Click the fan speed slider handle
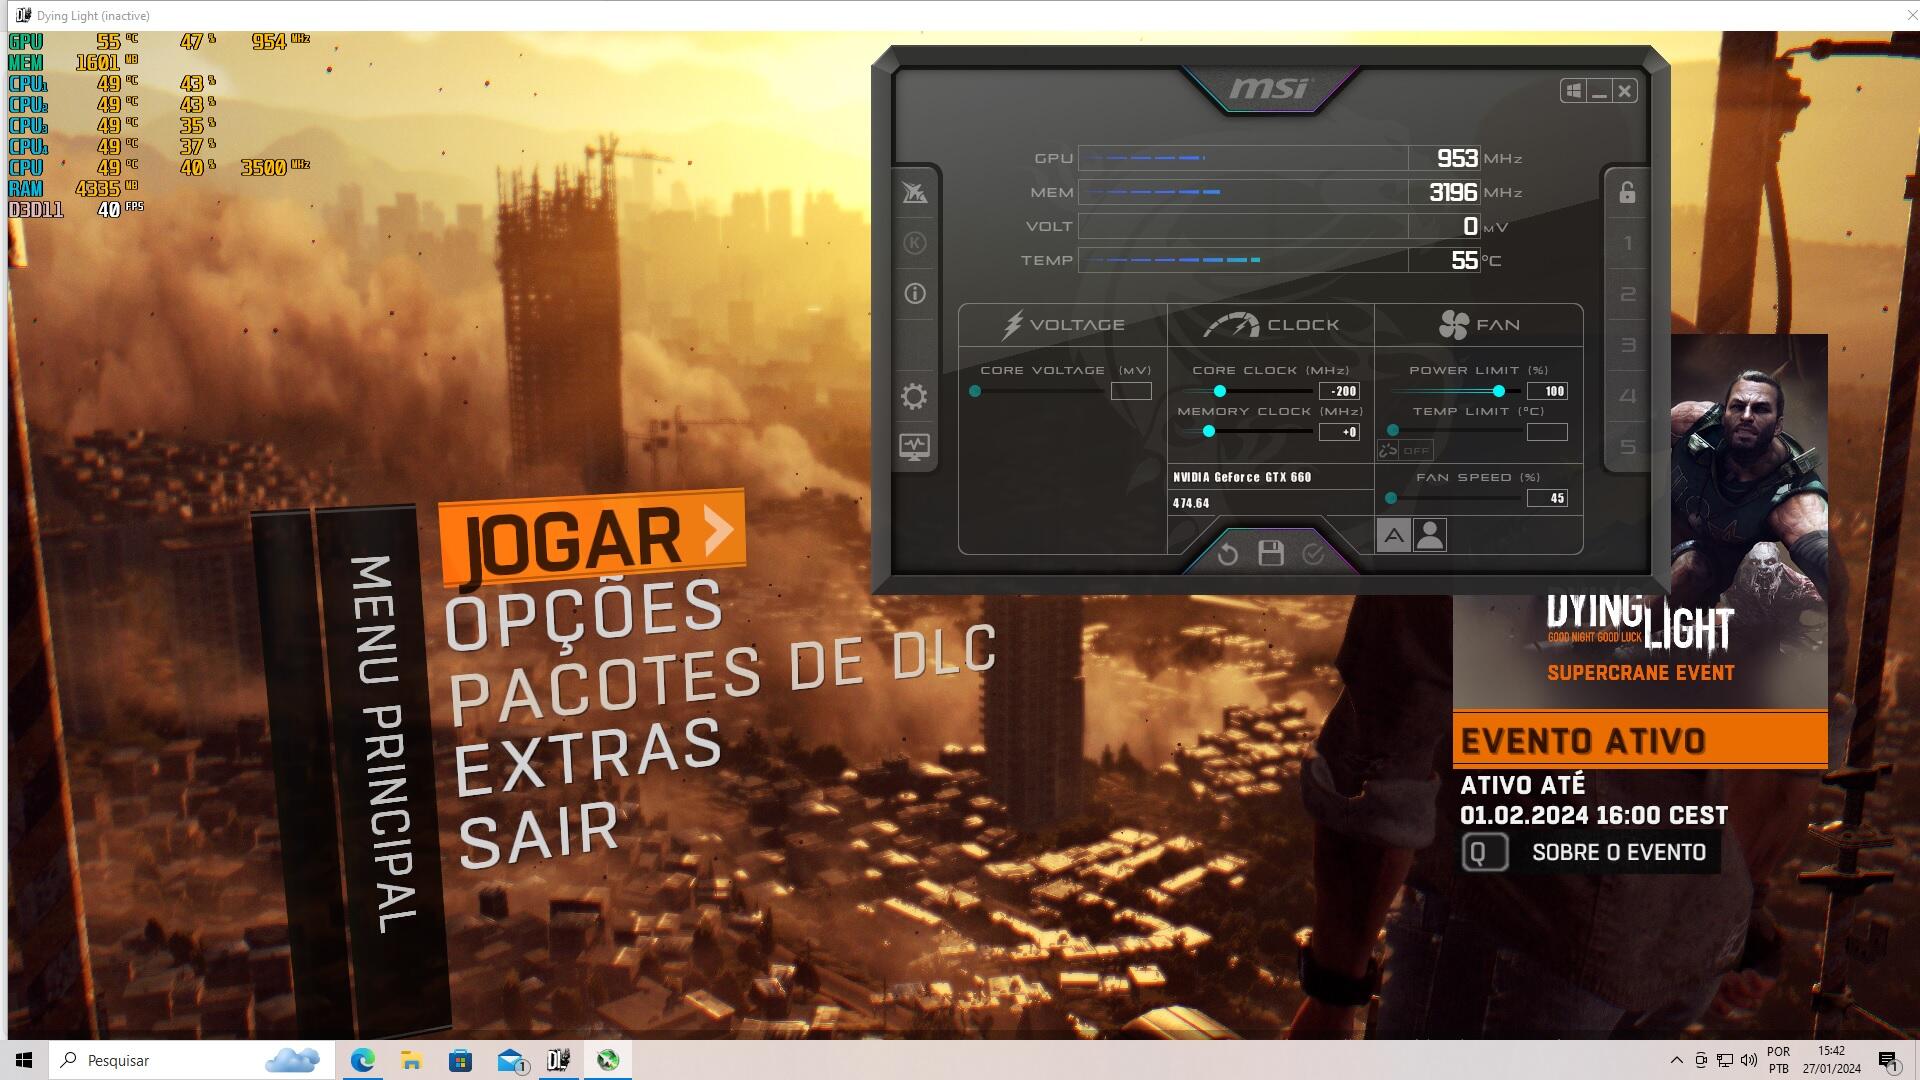The image size is (1920, 1080). (x=1390, y=498)
